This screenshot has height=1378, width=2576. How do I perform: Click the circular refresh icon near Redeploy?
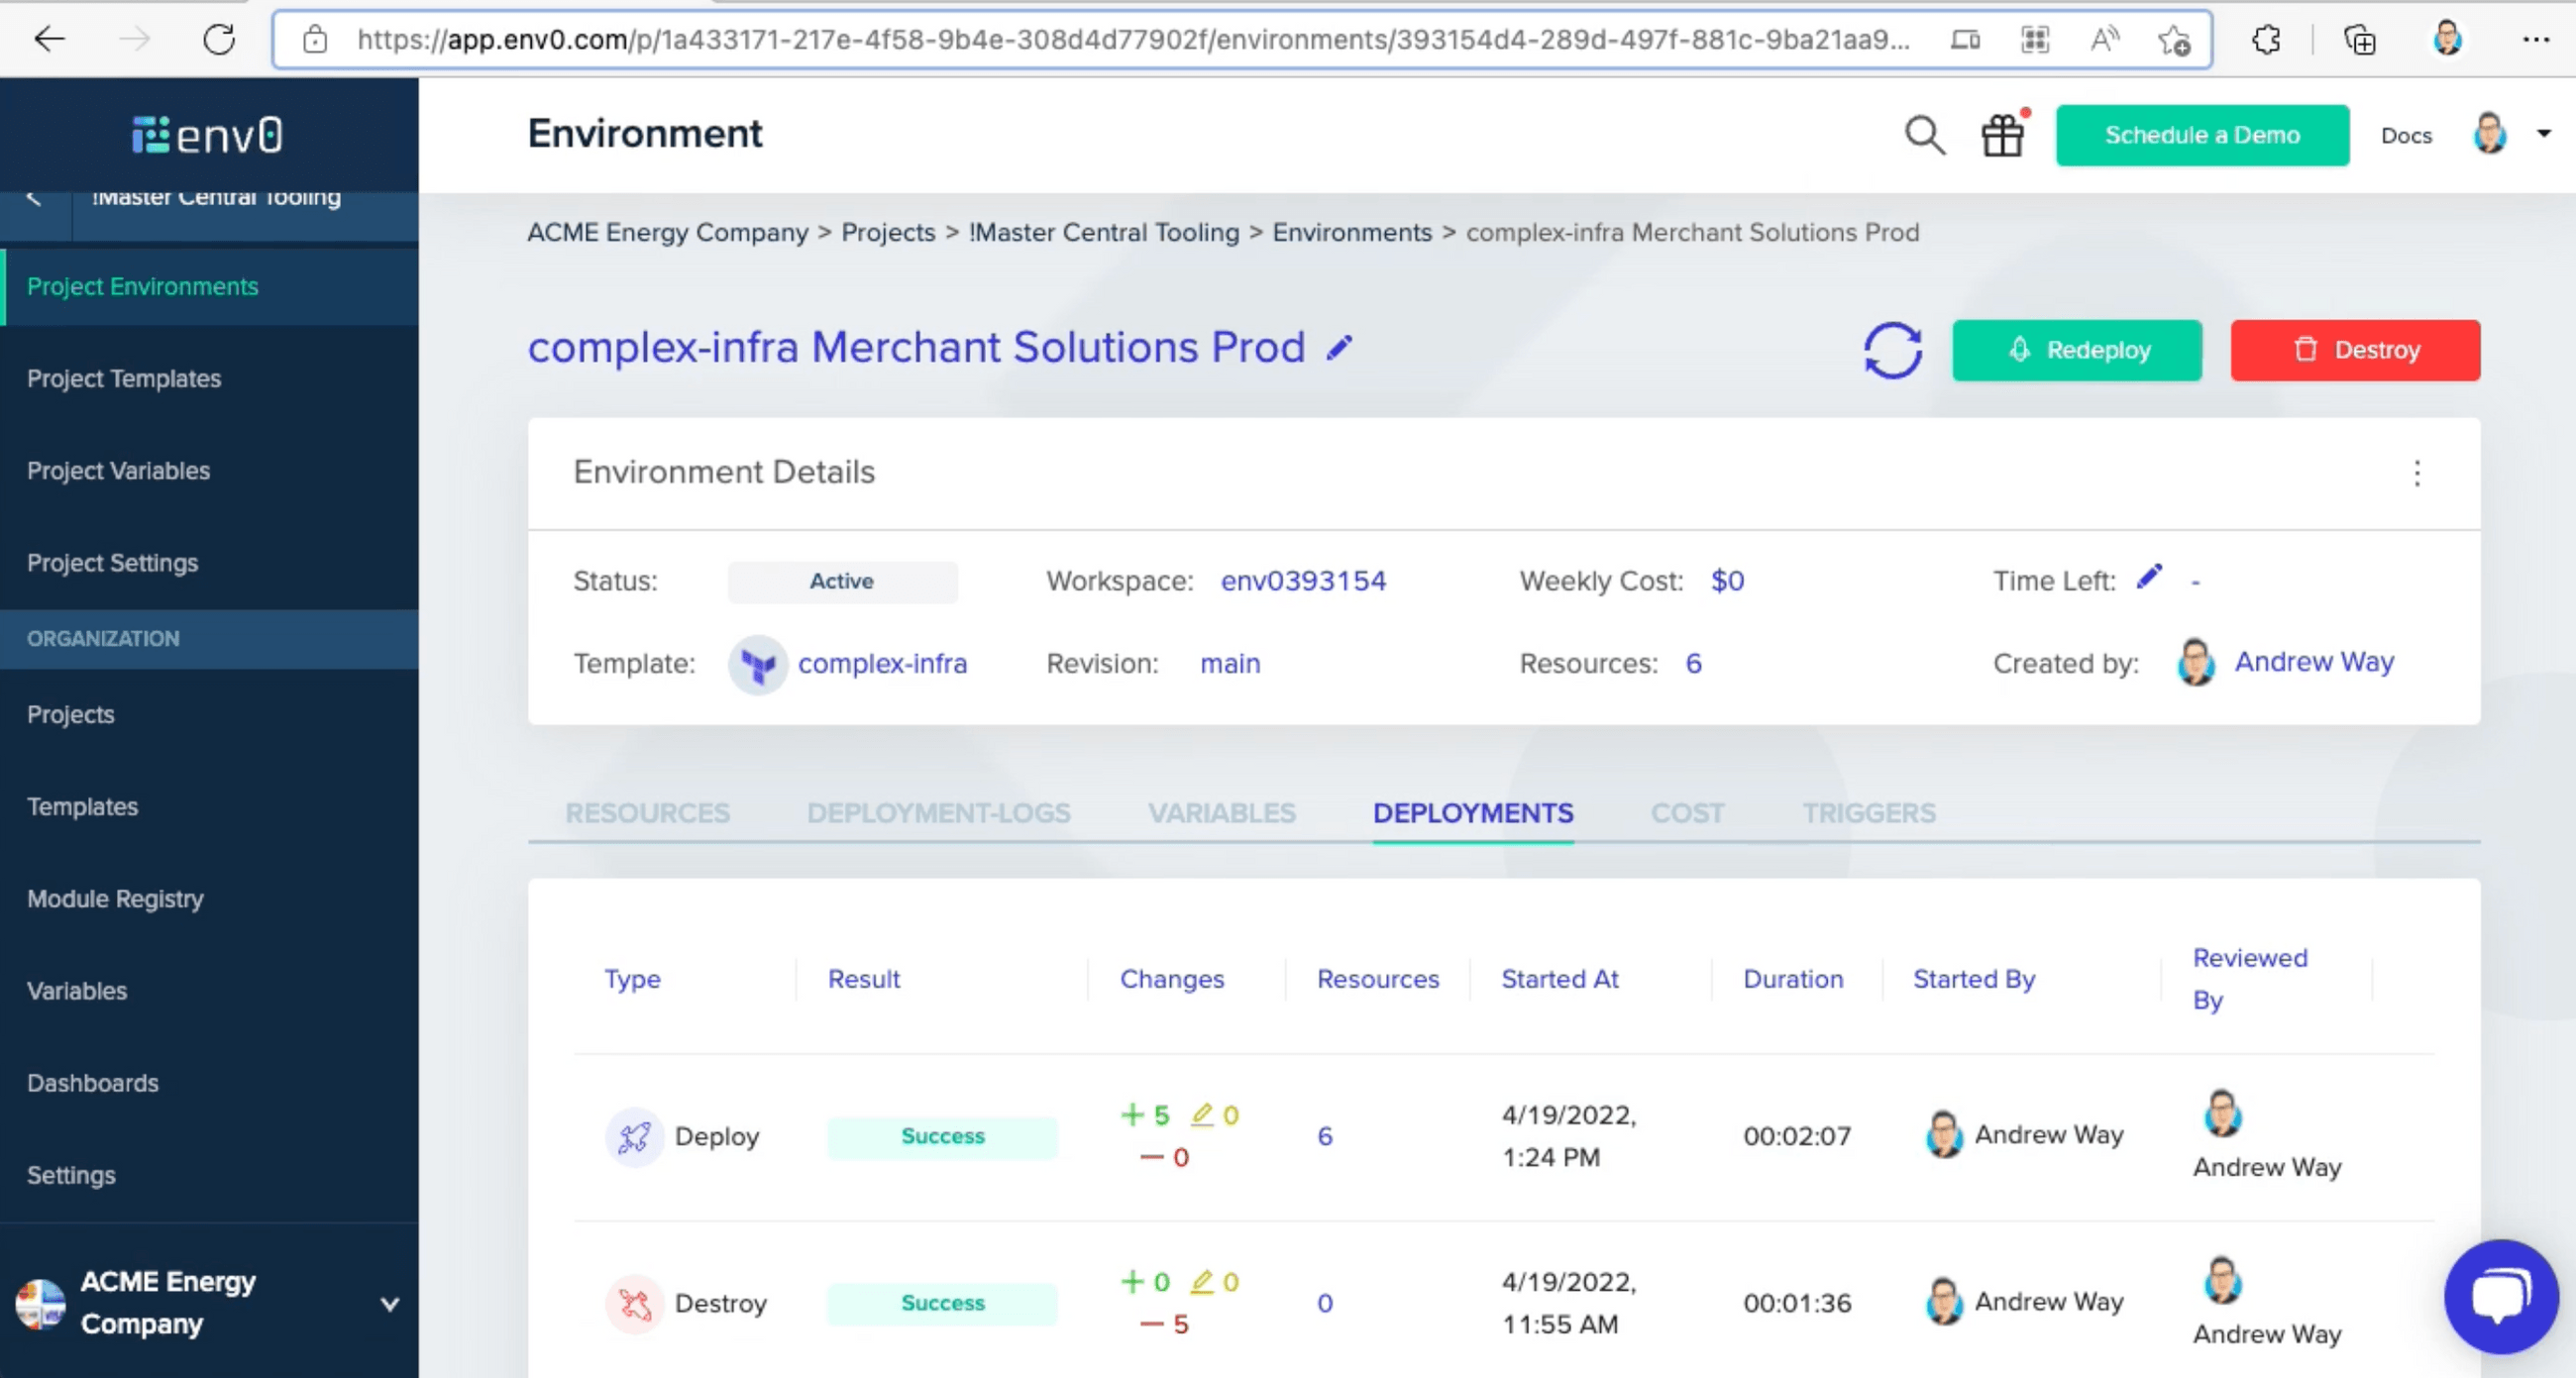pos(1893,350)
